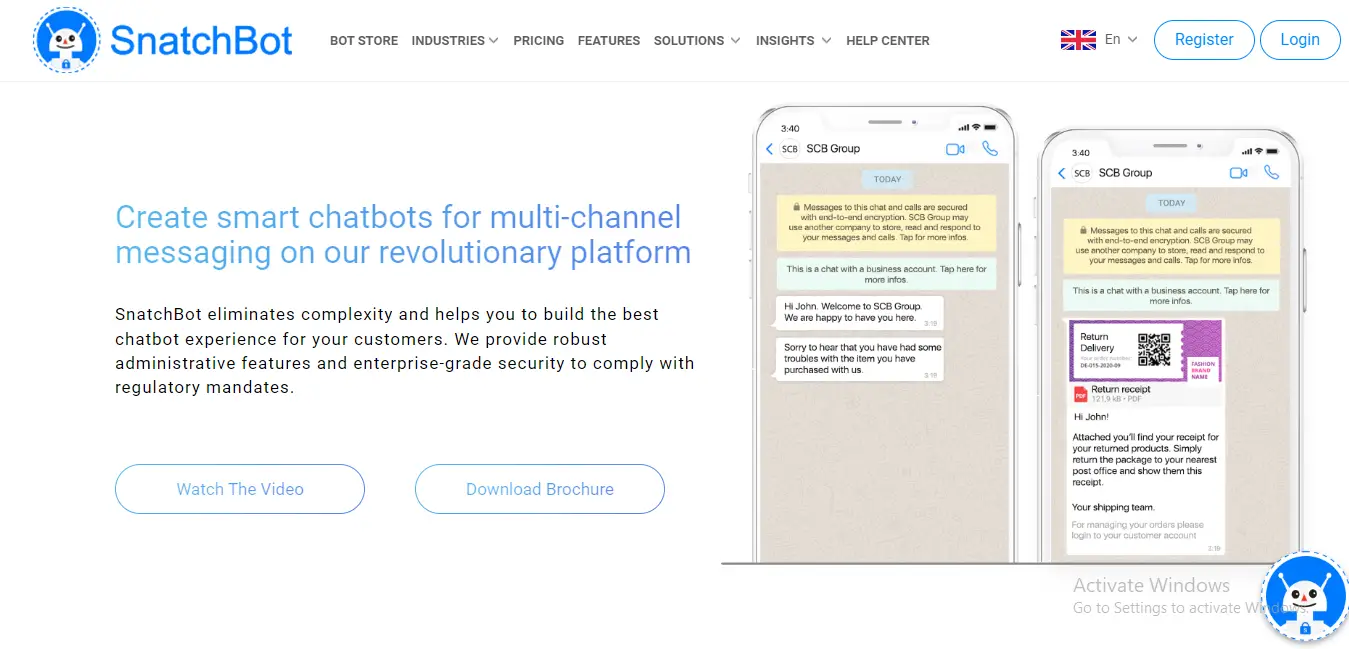Click the SnatchBot brand name text
Image resolution: width=1349 pixels, height=649 pixels.
(201, 40)
